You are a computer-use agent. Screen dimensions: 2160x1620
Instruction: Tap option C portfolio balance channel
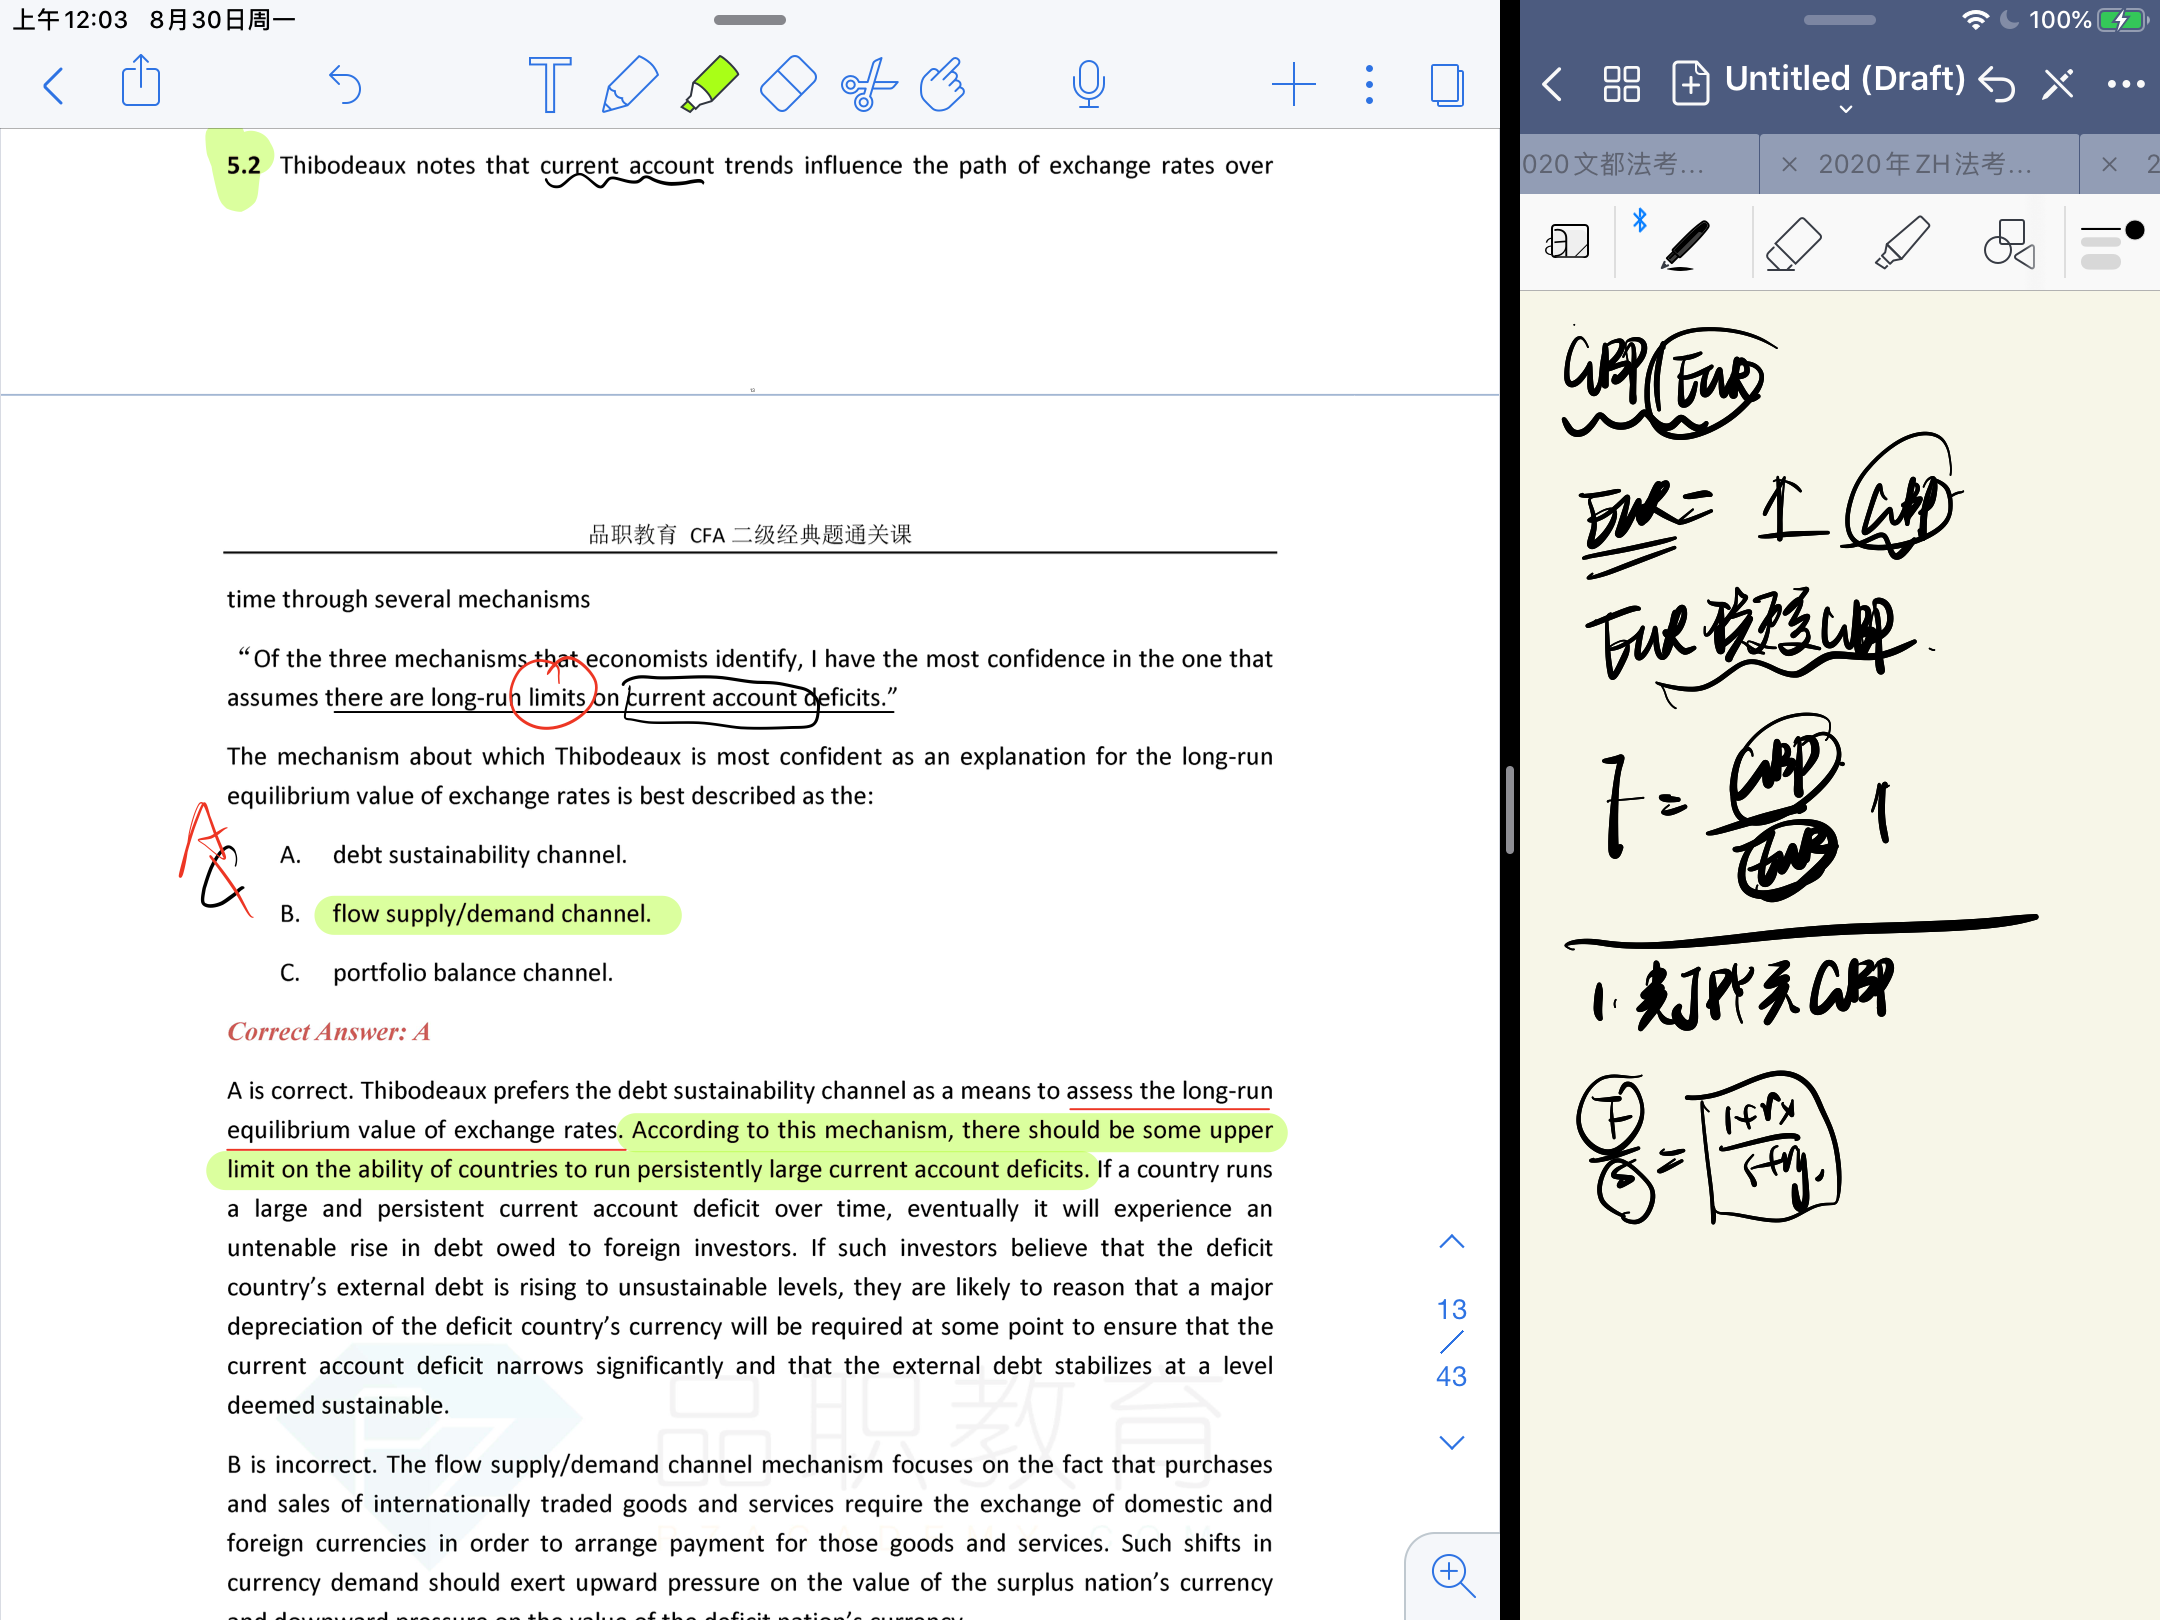[472, 973]
